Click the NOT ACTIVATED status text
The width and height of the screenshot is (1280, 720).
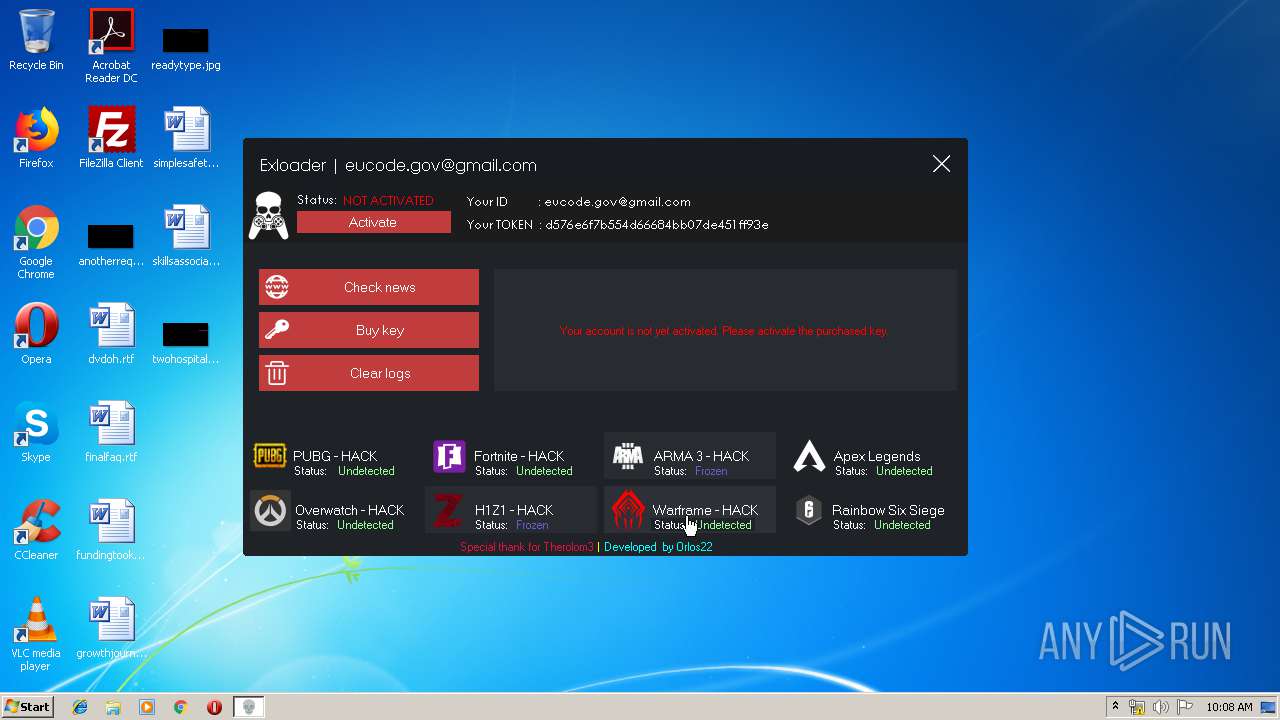tap(388, 200)
